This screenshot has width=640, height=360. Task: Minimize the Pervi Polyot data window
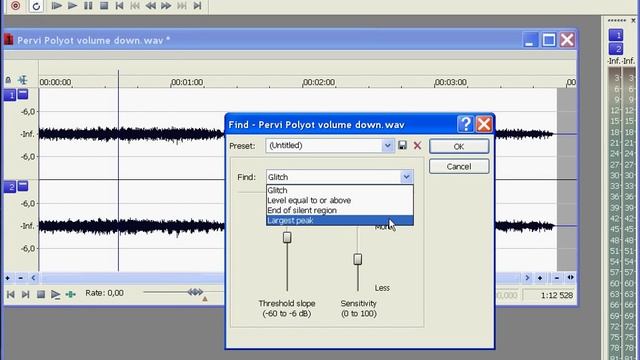point(530,40)
